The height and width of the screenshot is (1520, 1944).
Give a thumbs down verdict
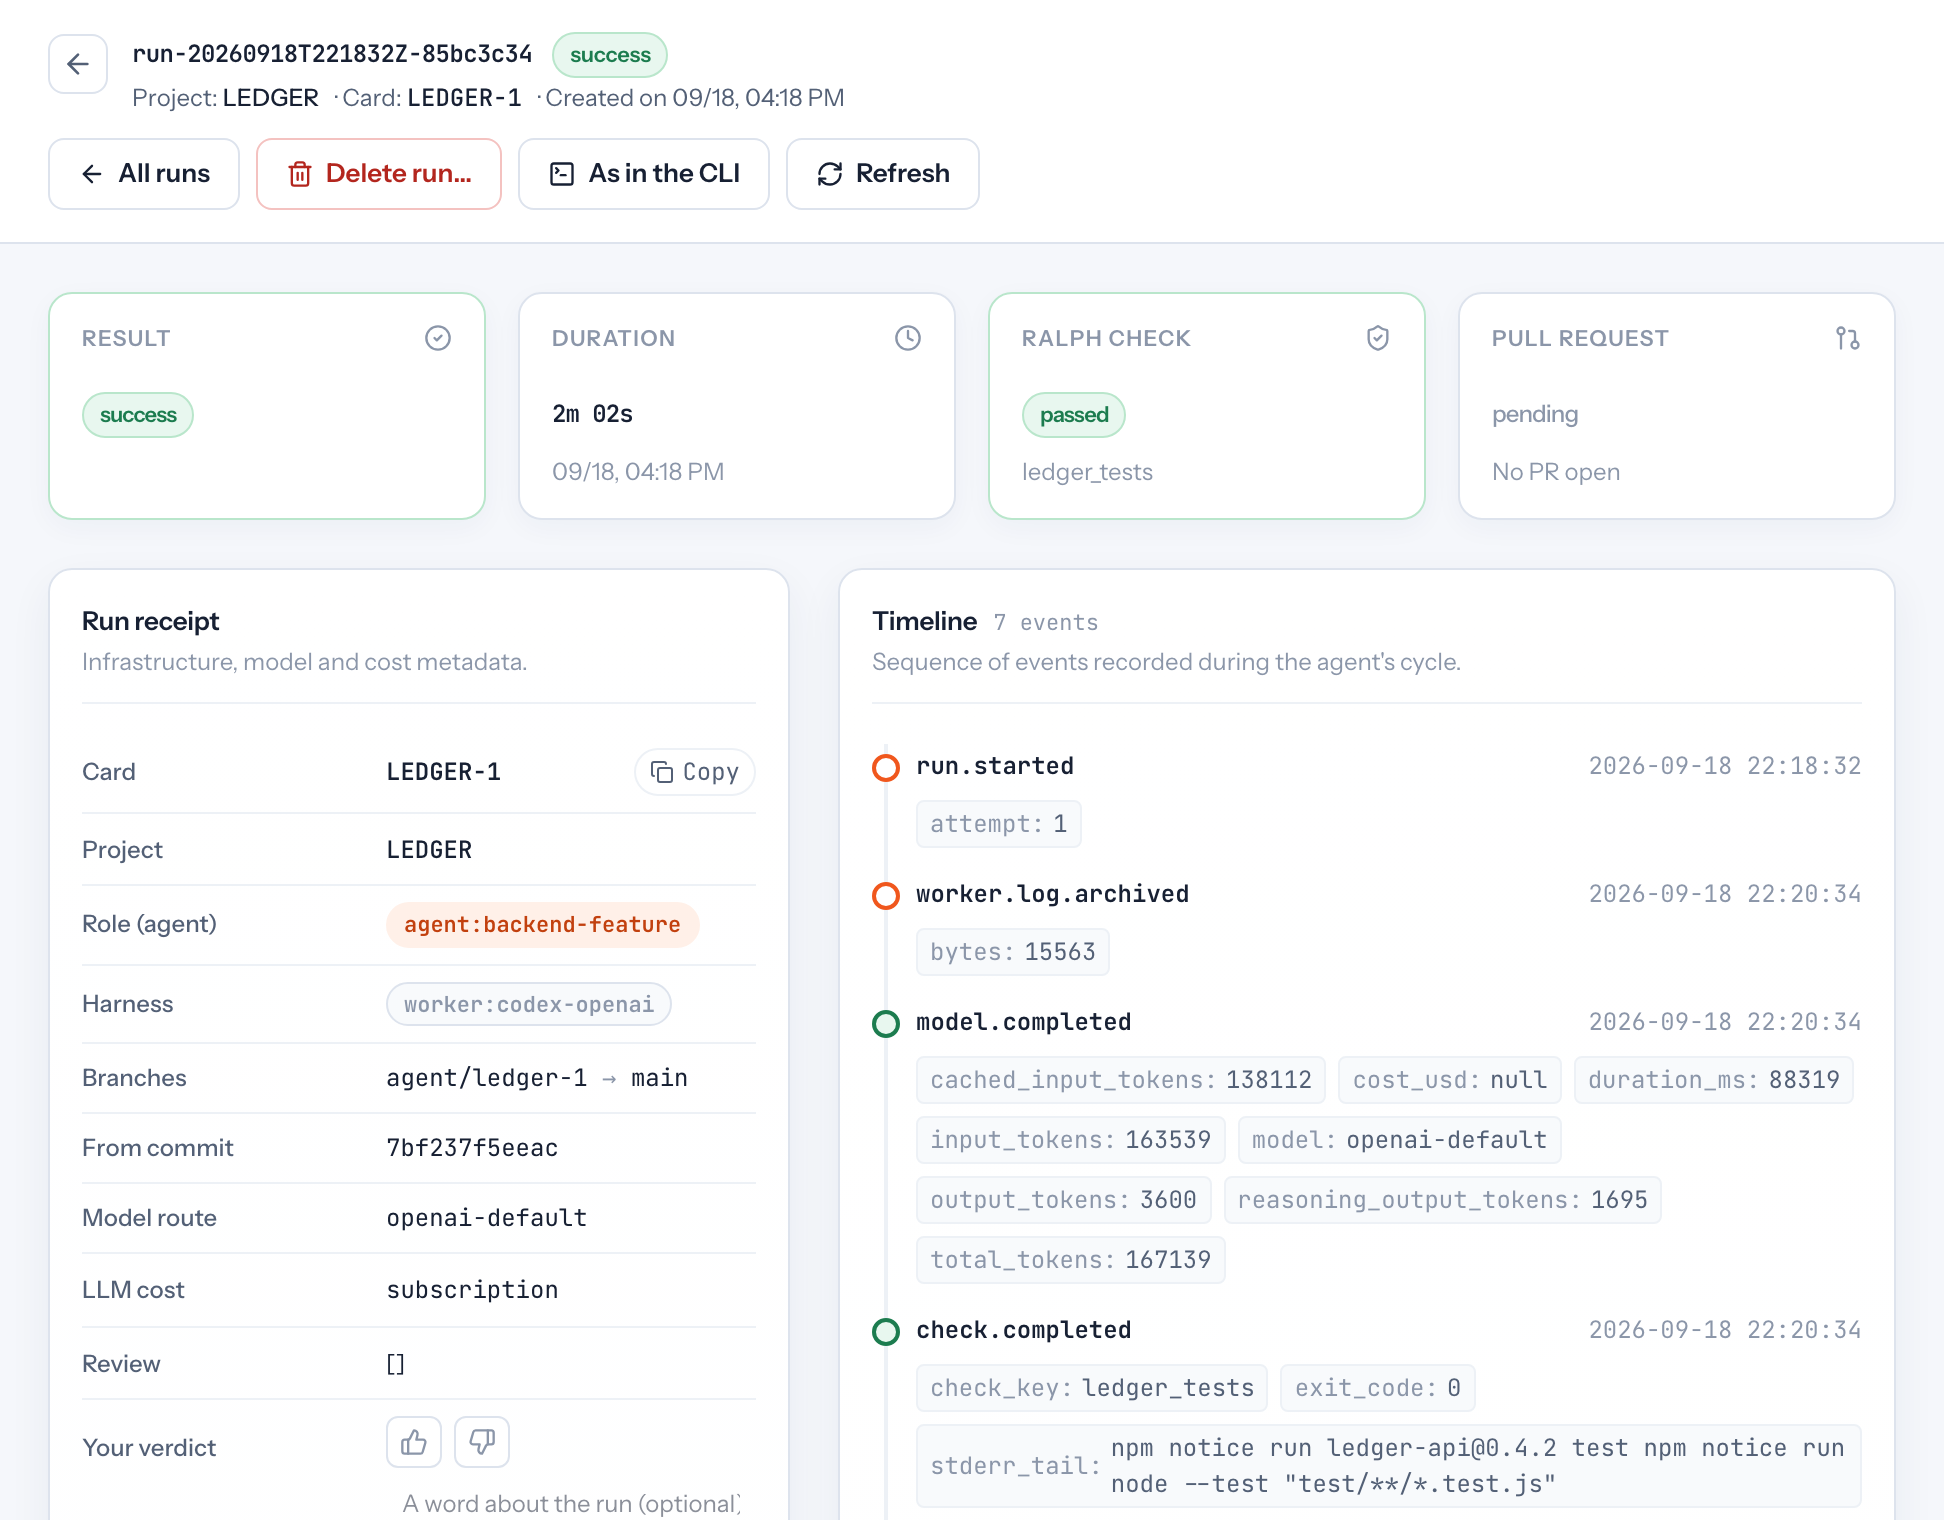pos(482,1442)
